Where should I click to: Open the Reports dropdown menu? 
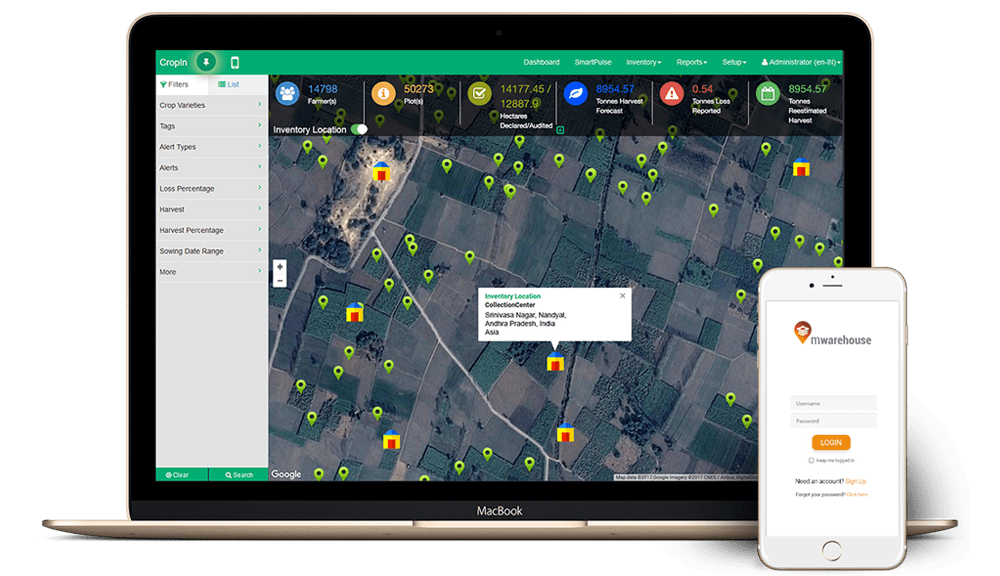click(691, 63)
